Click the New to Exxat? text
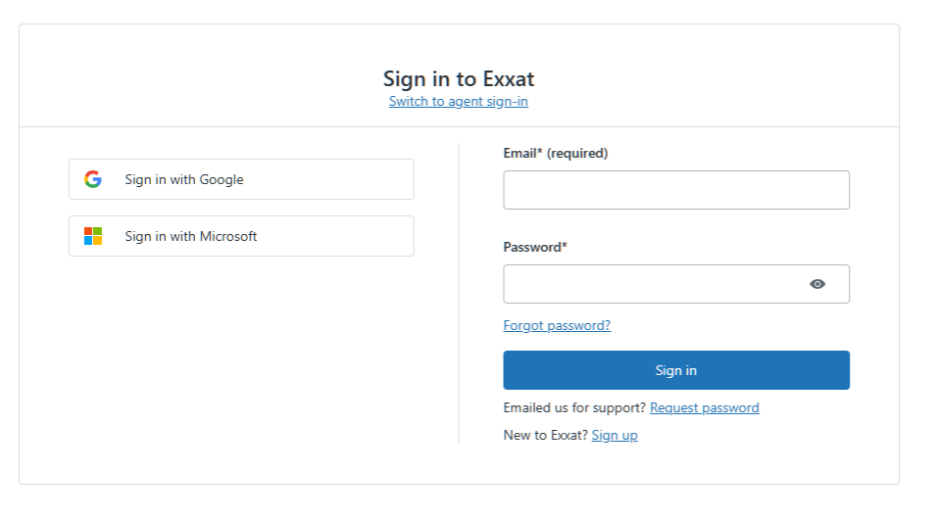Image resolution: width=936 pixels, height=520 pixels. point(545,436)
